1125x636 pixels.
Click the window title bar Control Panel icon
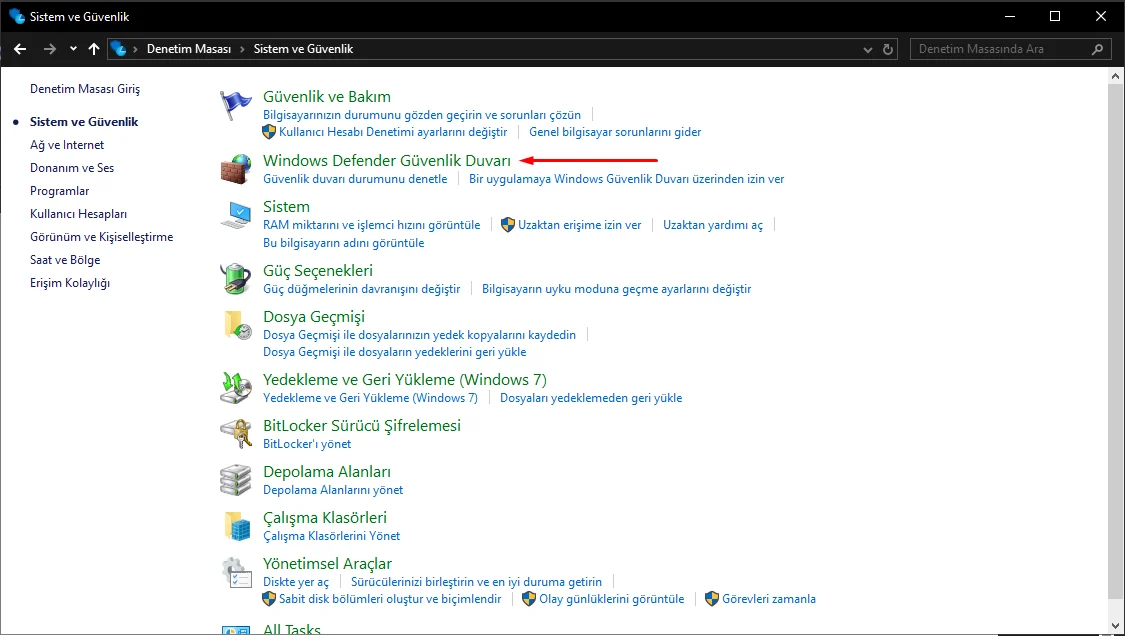coord(17,16)
